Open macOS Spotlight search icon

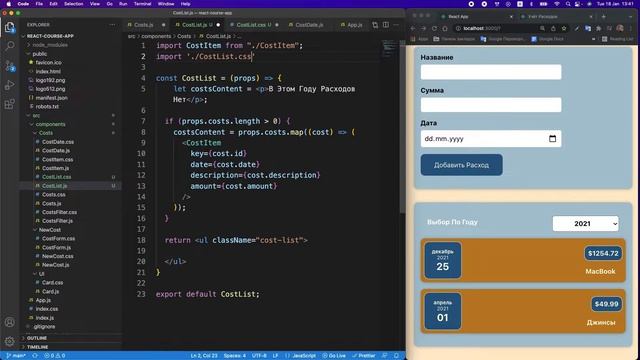(x=568, y=4)
